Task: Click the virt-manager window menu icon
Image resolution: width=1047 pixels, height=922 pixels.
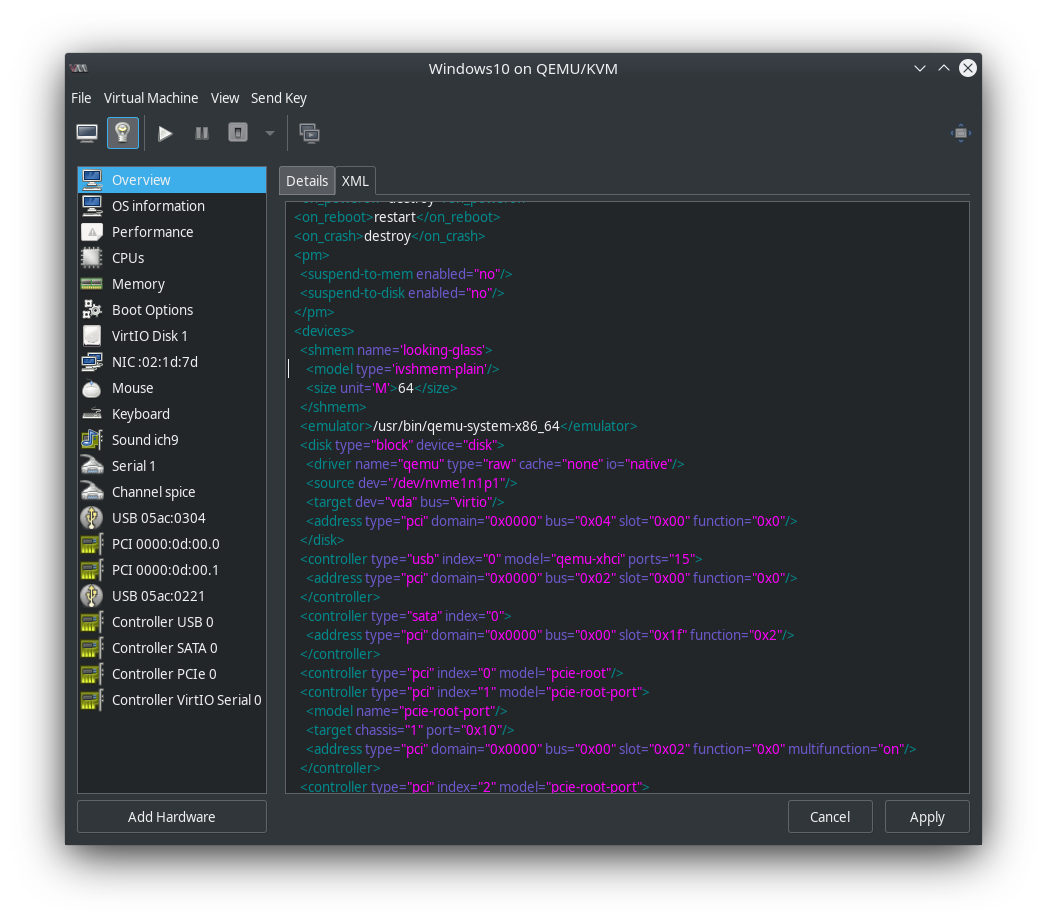Action: point(79,68)
